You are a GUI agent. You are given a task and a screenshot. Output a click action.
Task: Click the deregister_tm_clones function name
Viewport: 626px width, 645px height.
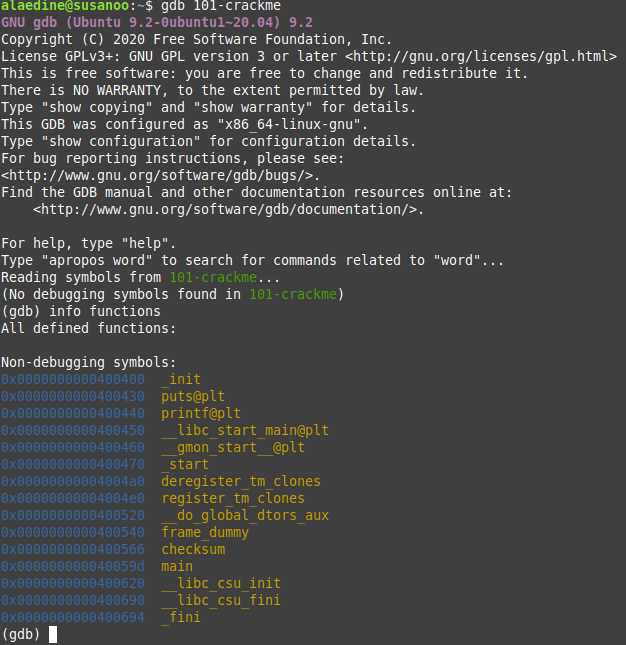pyautogui.click(x=241, y=481)
